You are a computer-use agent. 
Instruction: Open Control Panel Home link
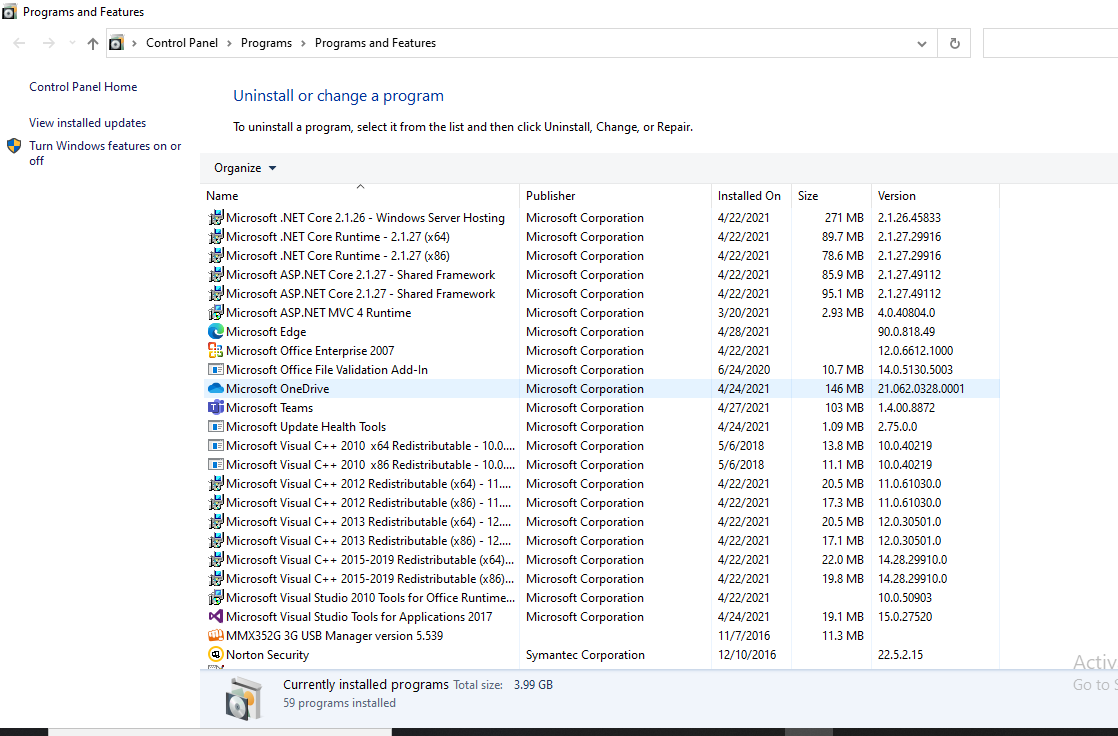(x=83, y=87)
